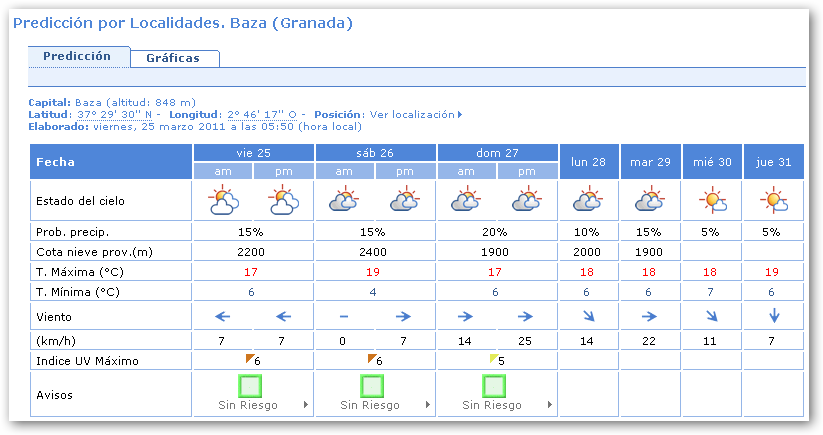Expand Sin Riesgo arrow for sáb 26

point(427,406)
